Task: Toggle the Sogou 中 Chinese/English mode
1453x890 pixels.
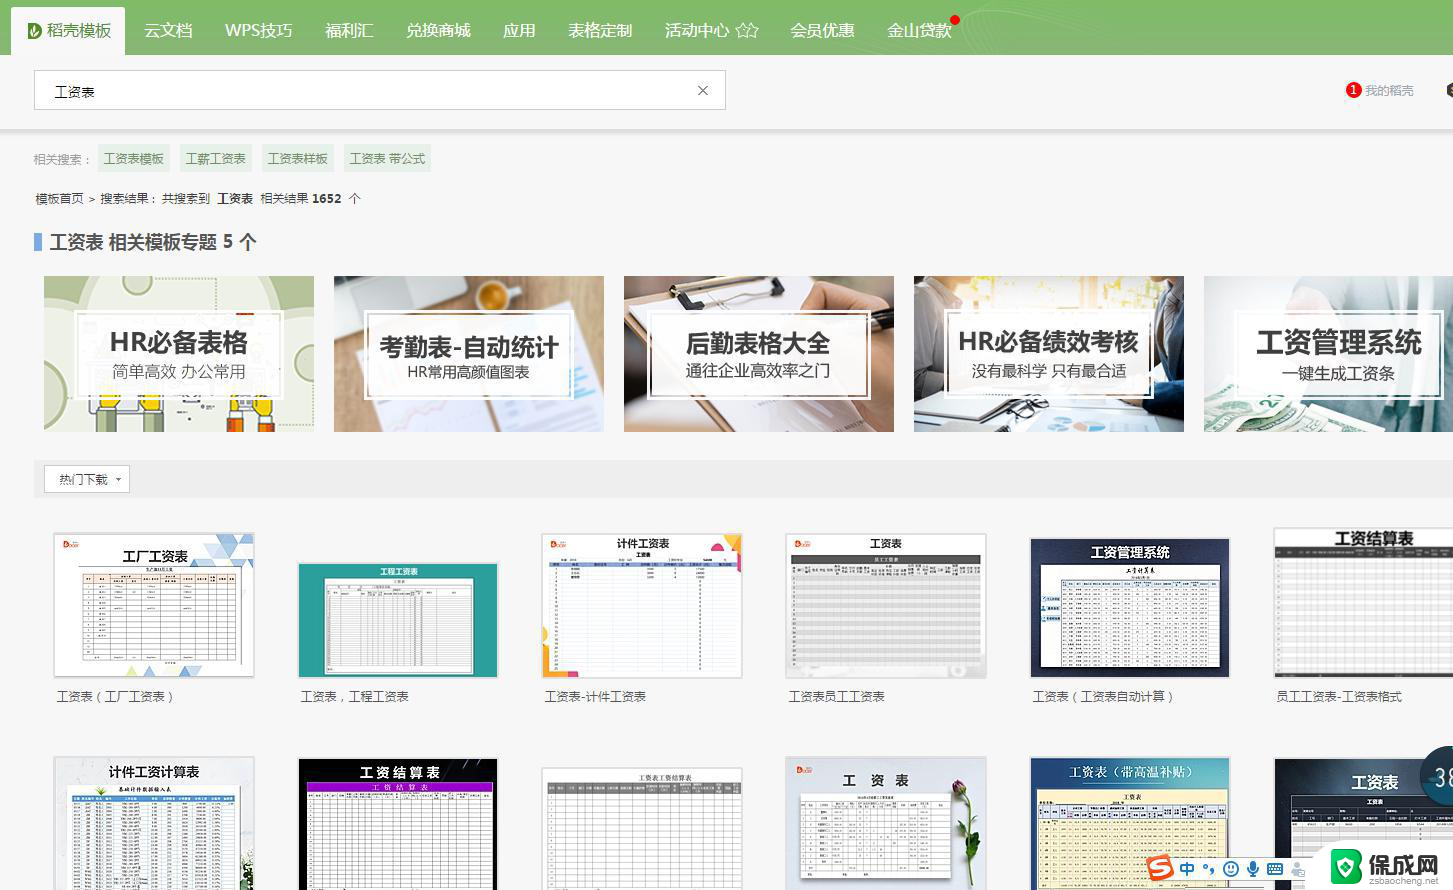Action: pyautogui.click(x=1187, y=869)
